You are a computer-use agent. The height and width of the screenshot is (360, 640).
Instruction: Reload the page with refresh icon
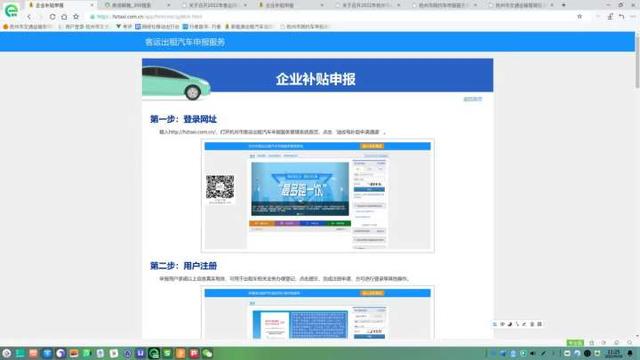52,17
